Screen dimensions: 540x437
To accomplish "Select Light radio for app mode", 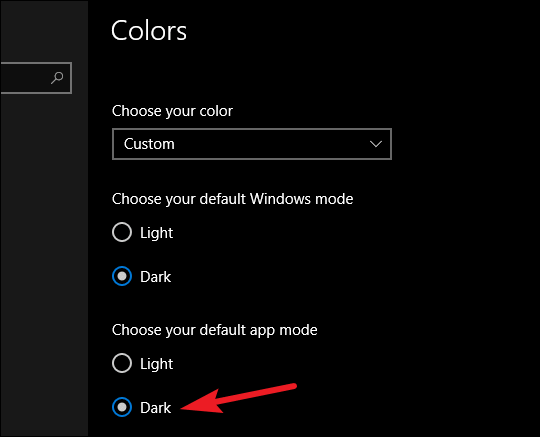I will coord(122,363).
